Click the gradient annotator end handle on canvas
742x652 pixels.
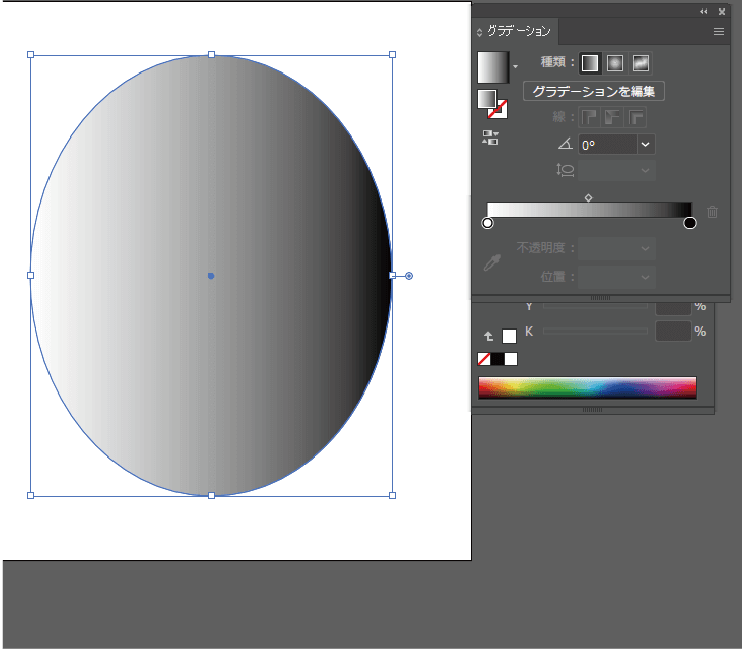(409, 276)
